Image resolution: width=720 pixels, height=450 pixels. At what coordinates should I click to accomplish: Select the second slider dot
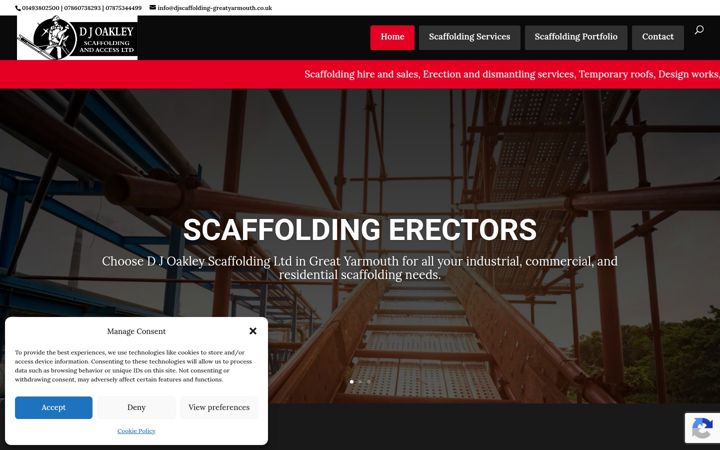coord(360,382)
